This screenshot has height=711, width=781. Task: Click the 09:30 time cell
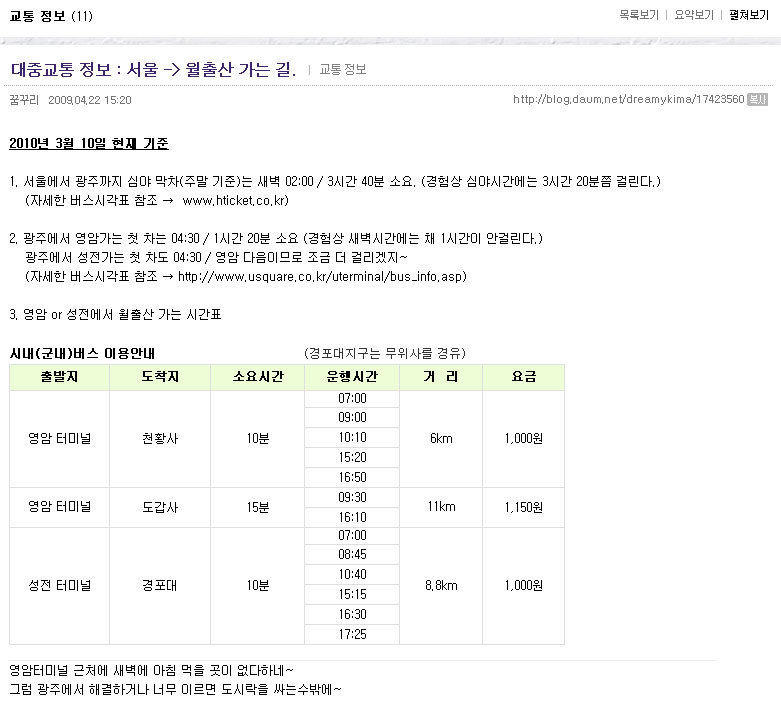click(352, 497)
